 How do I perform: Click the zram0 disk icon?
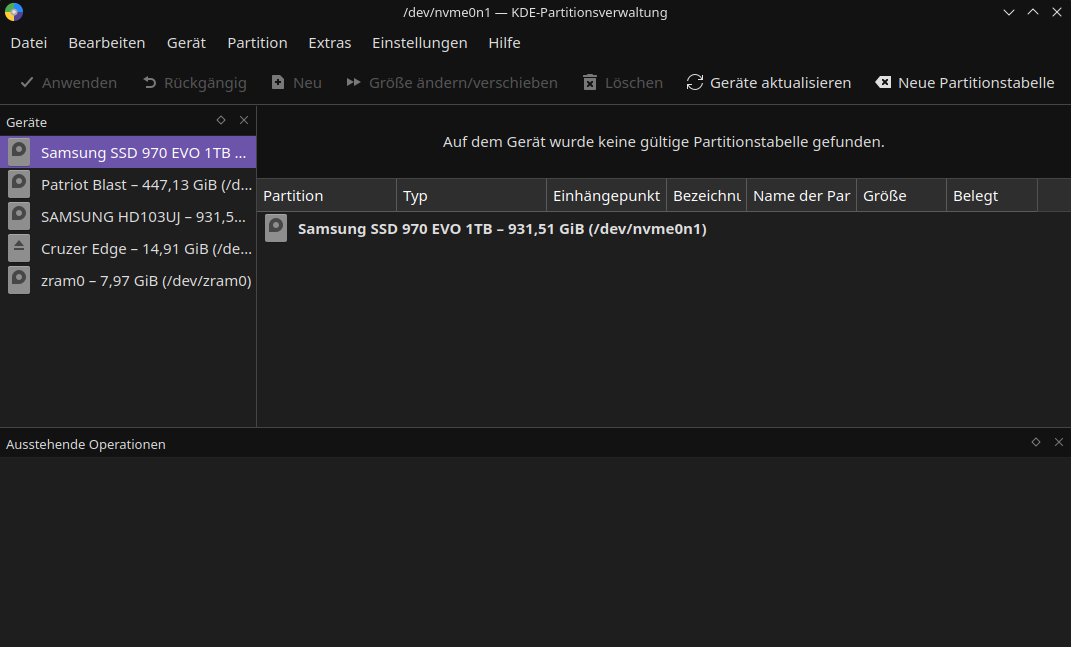[19, 281]
